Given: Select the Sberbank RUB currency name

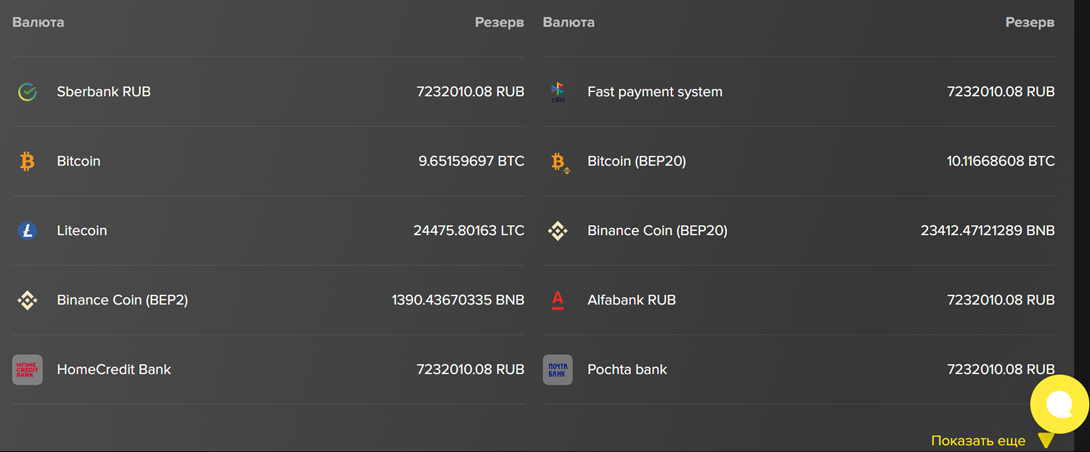Looking at the screenshot, I should (104, 92).
